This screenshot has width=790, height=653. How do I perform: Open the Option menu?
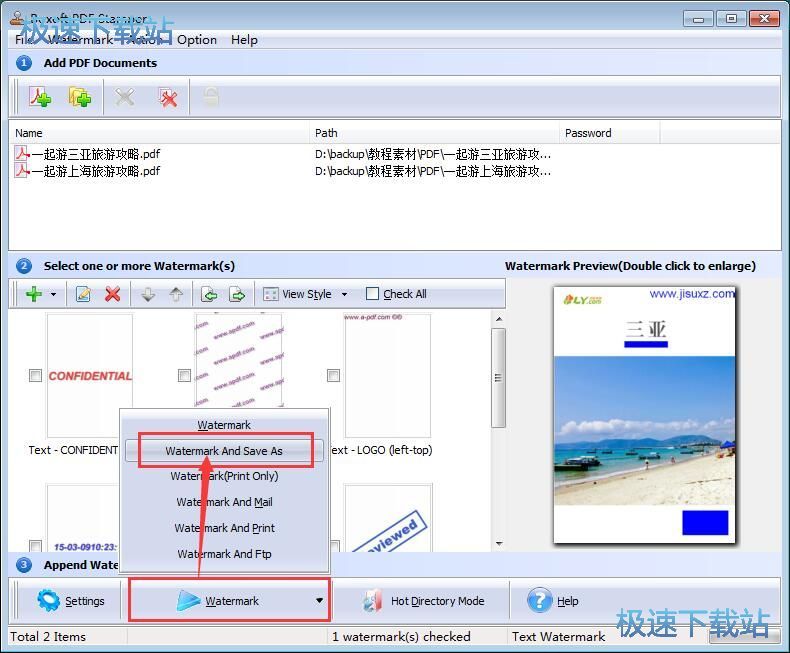click(197, 40)
